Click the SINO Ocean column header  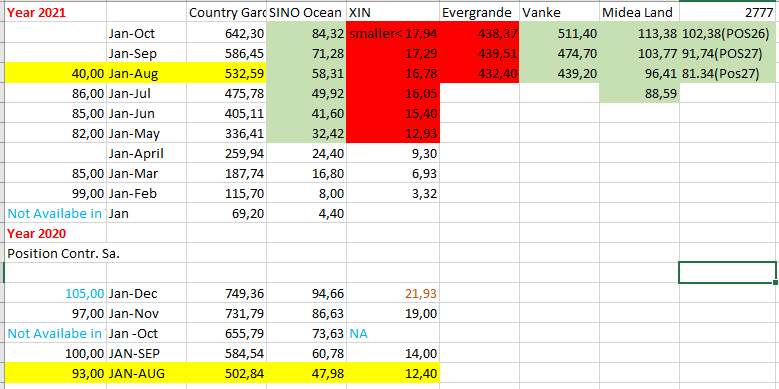(306, 12)
